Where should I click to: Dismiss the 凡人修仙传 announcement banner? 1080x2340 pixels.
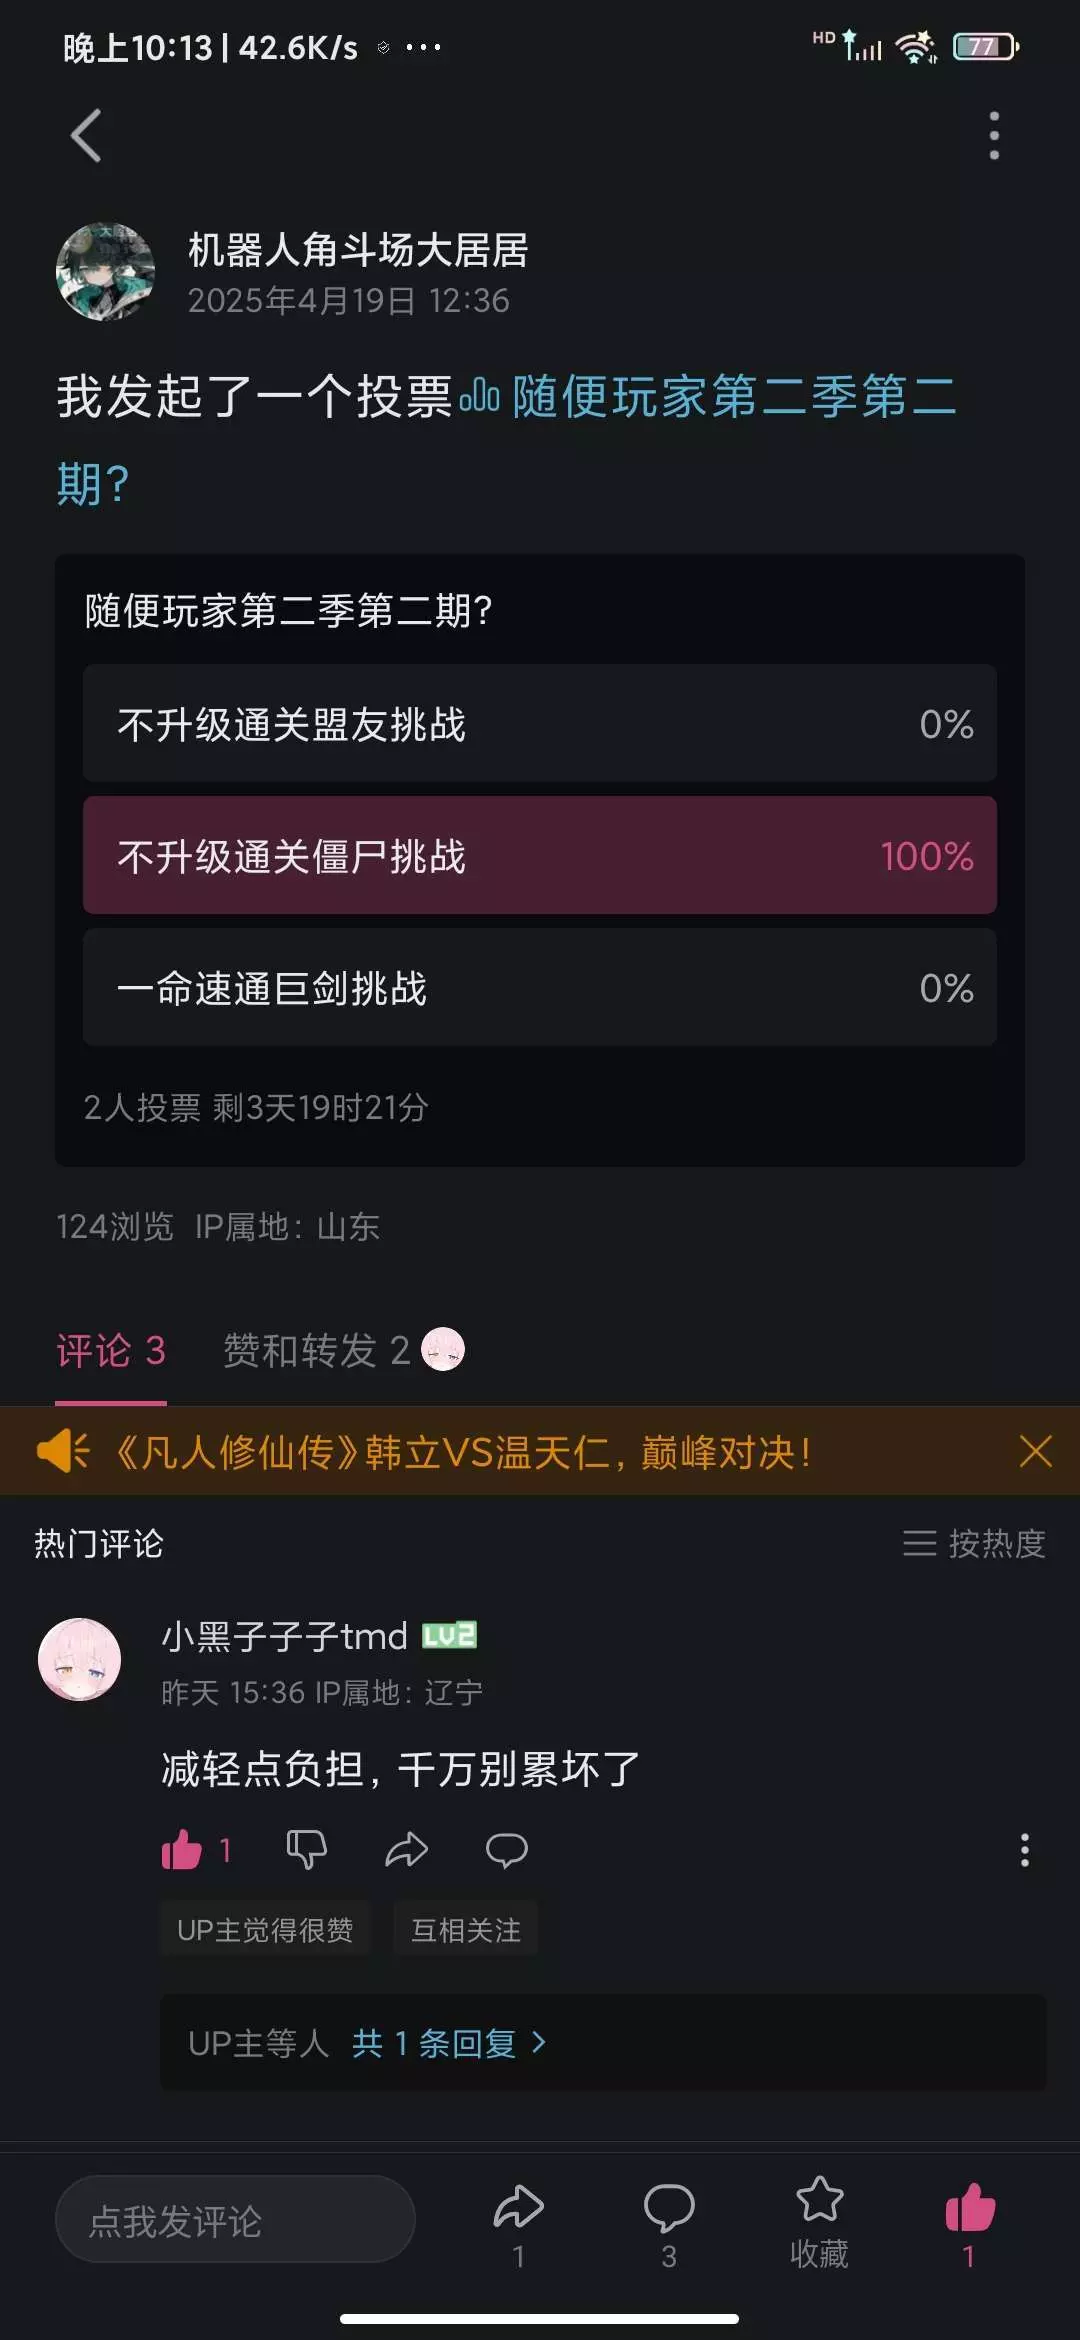point(1035,1451)
